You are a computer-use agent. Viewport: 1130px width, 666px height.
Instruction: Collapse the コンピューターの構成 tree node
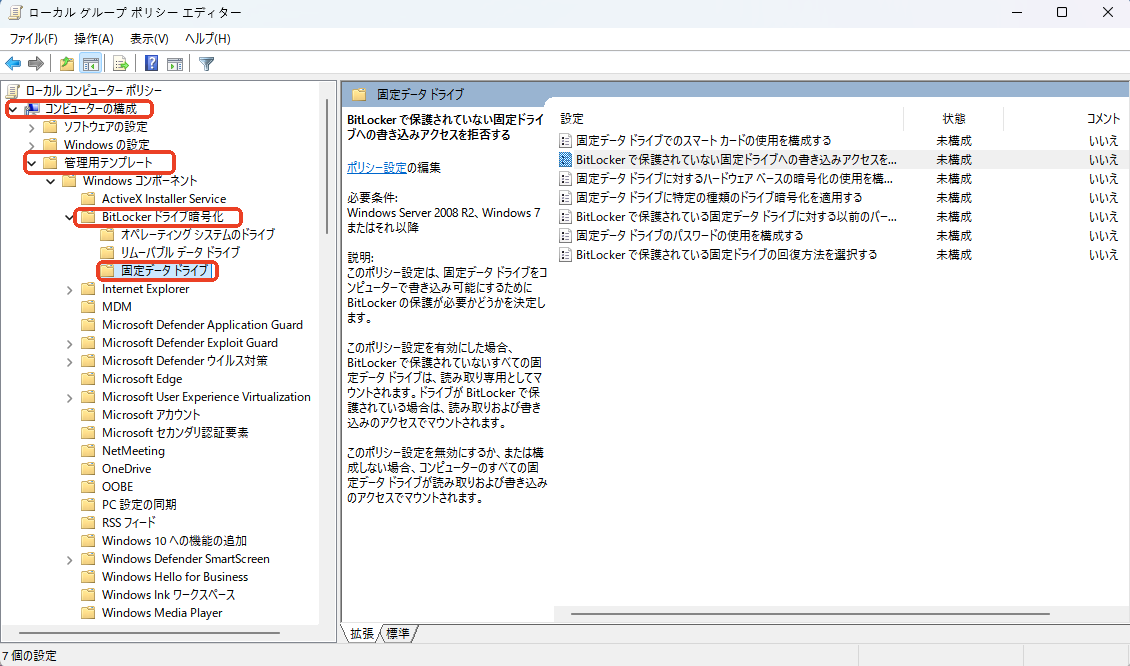[x=13, y=108]
